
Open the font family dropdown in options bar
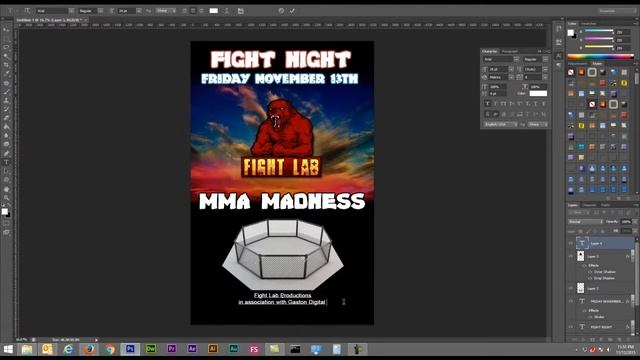(x=71, y=11)
